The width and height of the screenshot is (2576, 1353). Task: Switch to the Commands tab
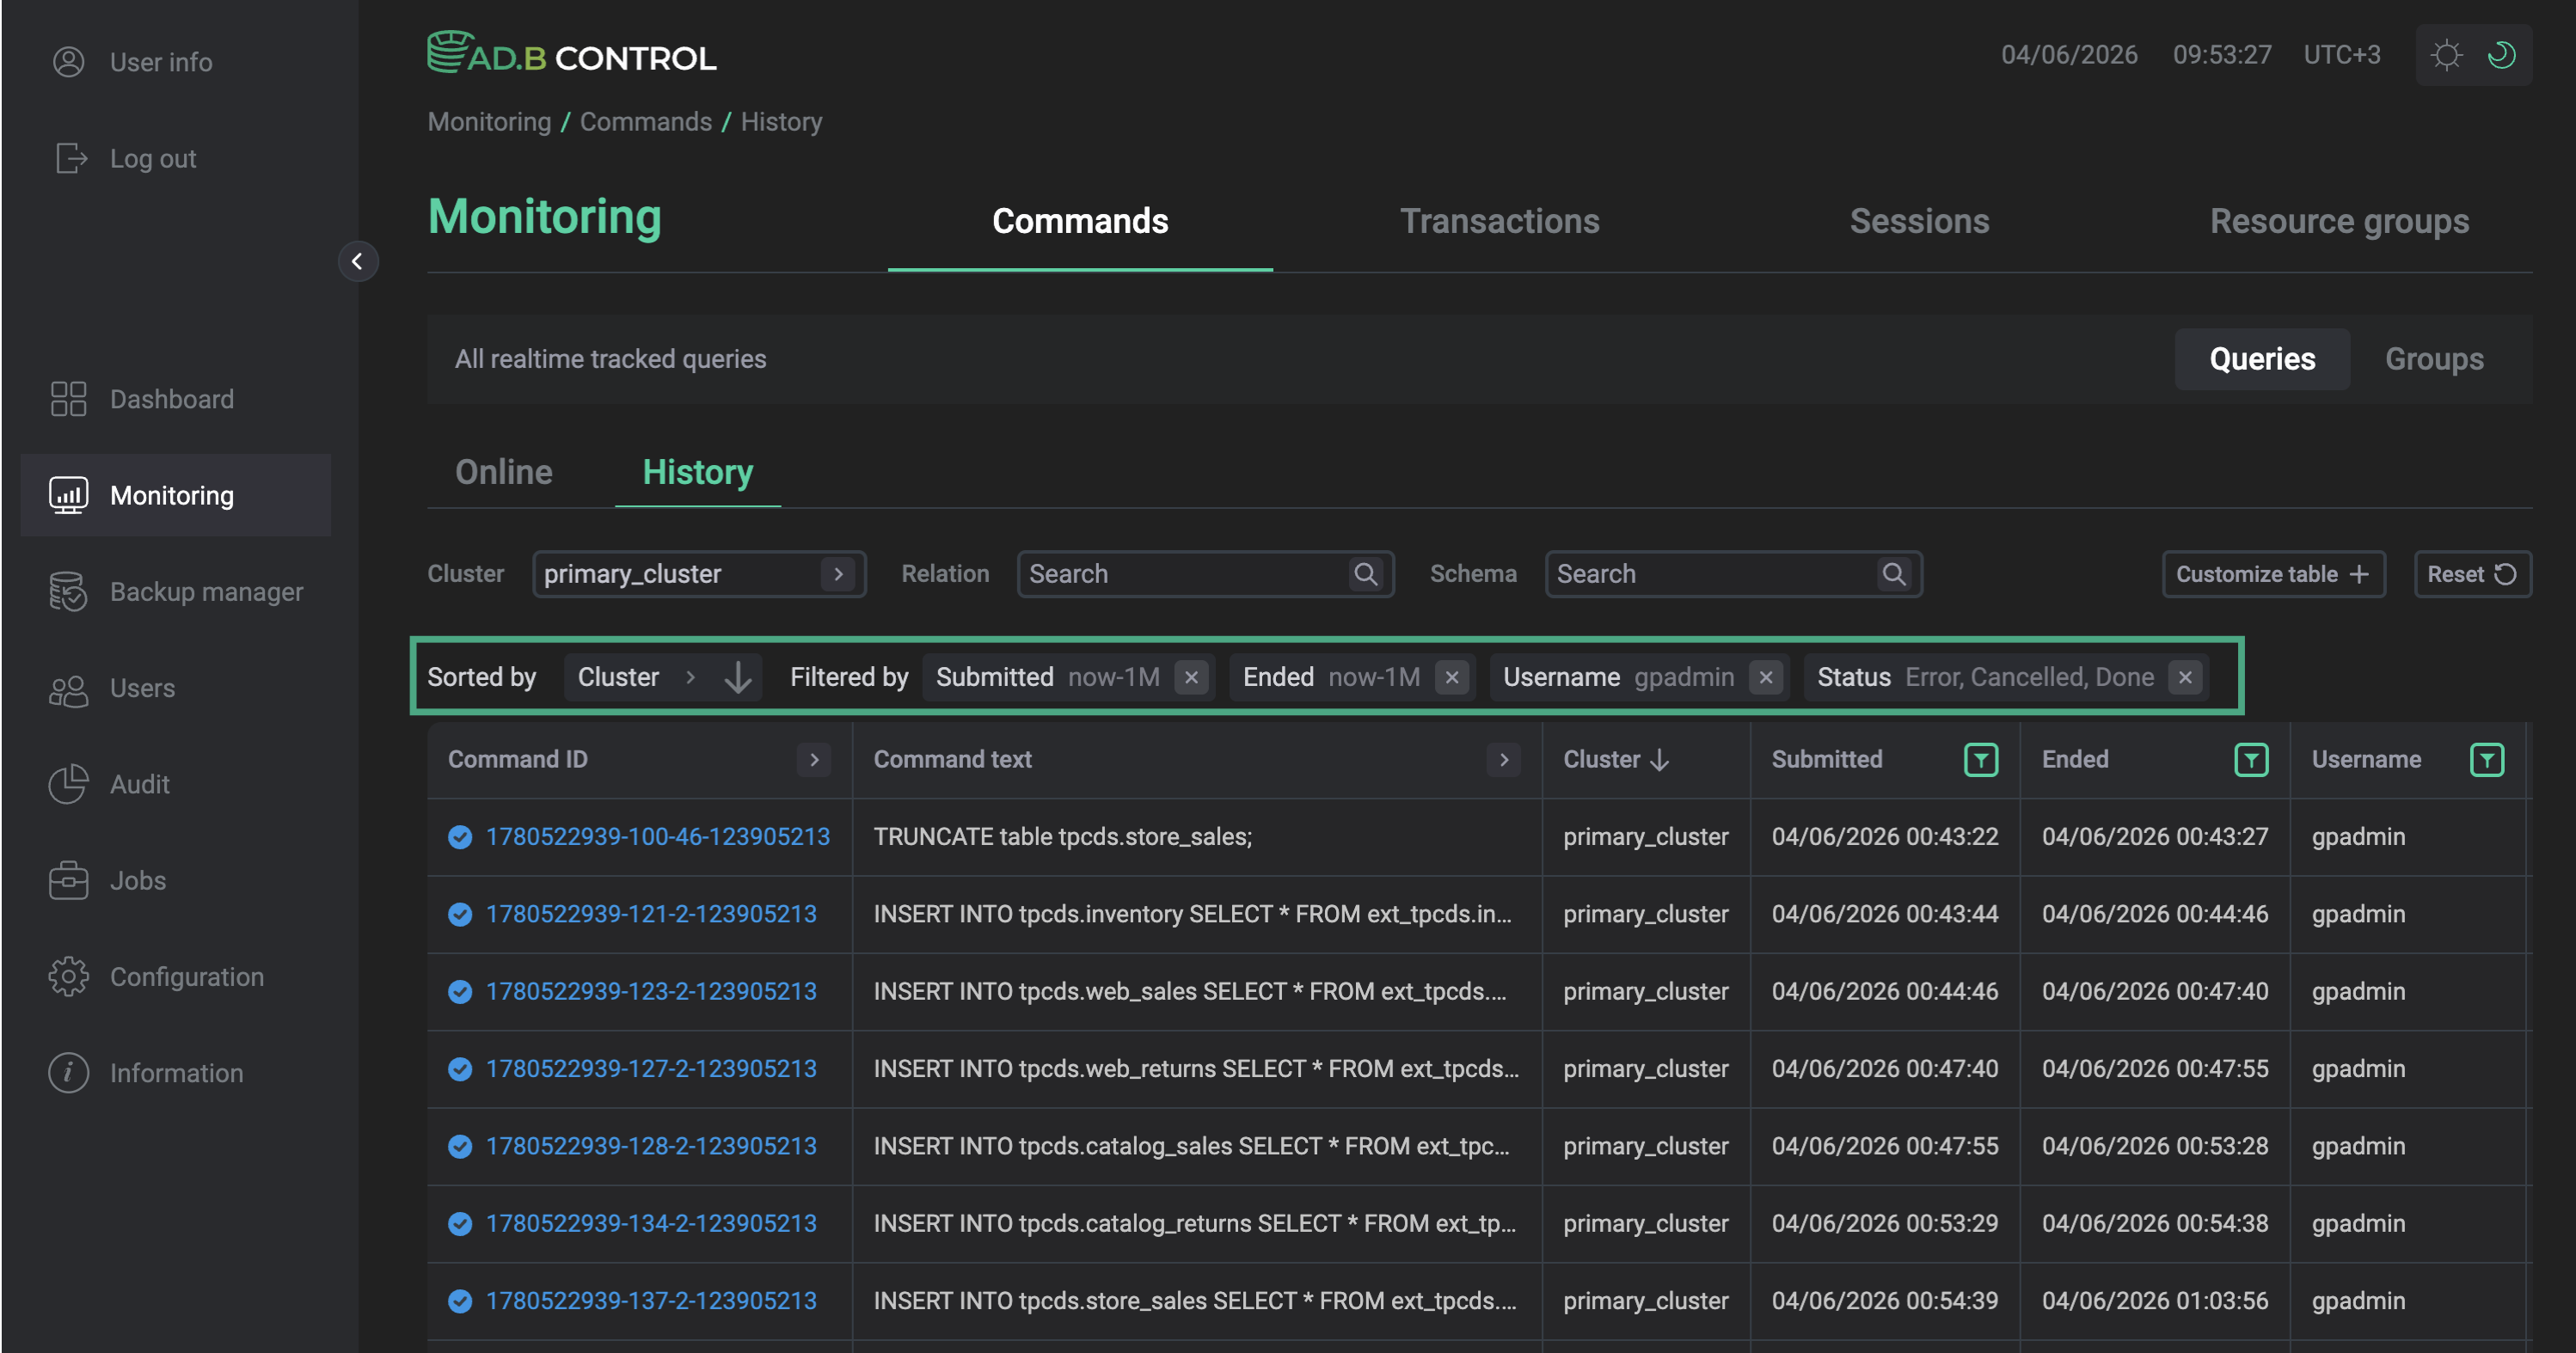coord(1080,221)
